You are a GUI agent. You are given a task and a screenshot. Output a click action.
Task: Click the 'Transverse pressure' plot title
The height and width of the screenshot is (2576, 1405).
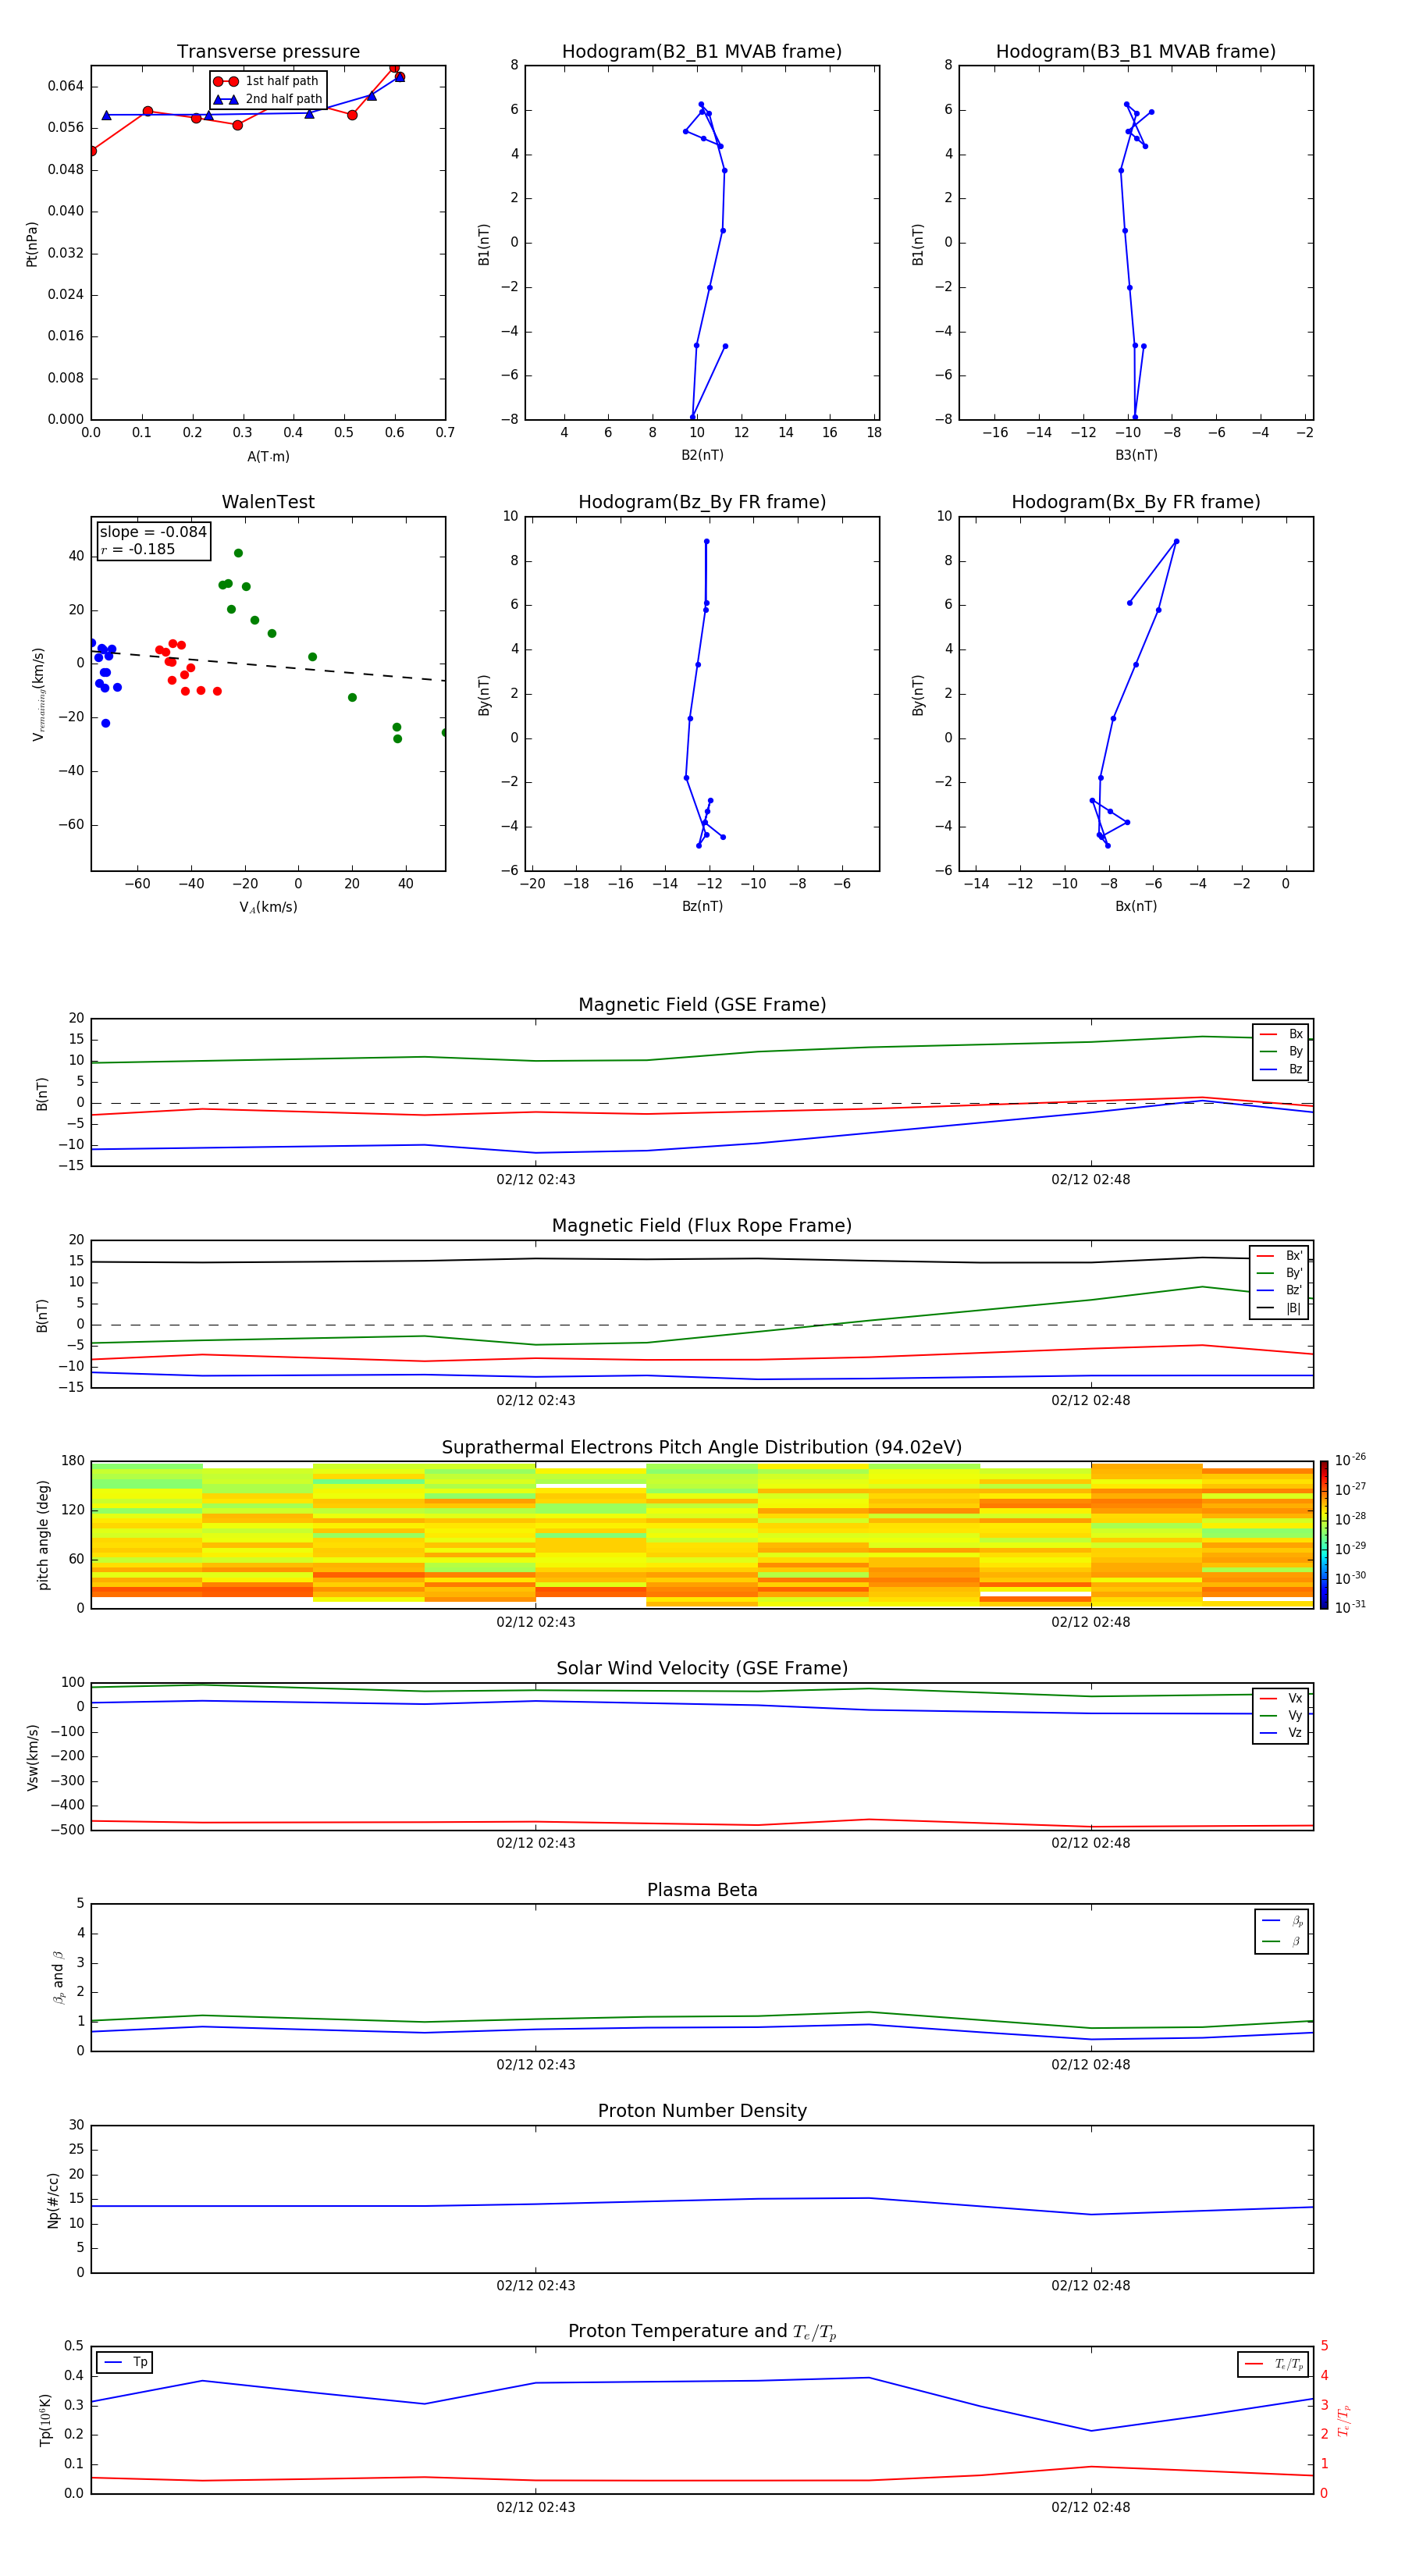(x=268, y=52)
